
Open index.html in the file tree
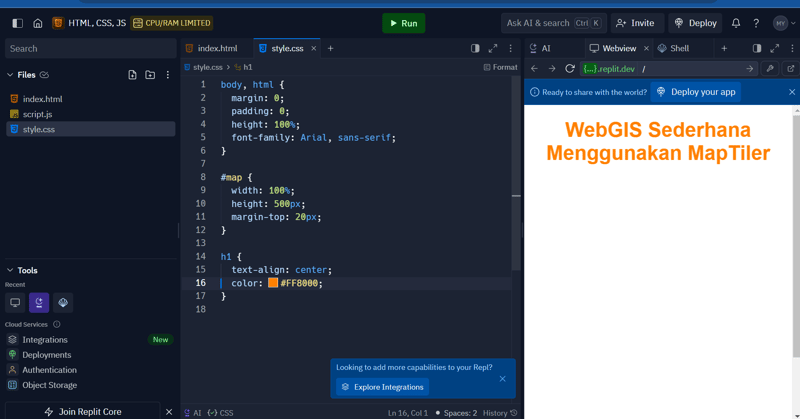pyautogui.click(x=90, y=99)
